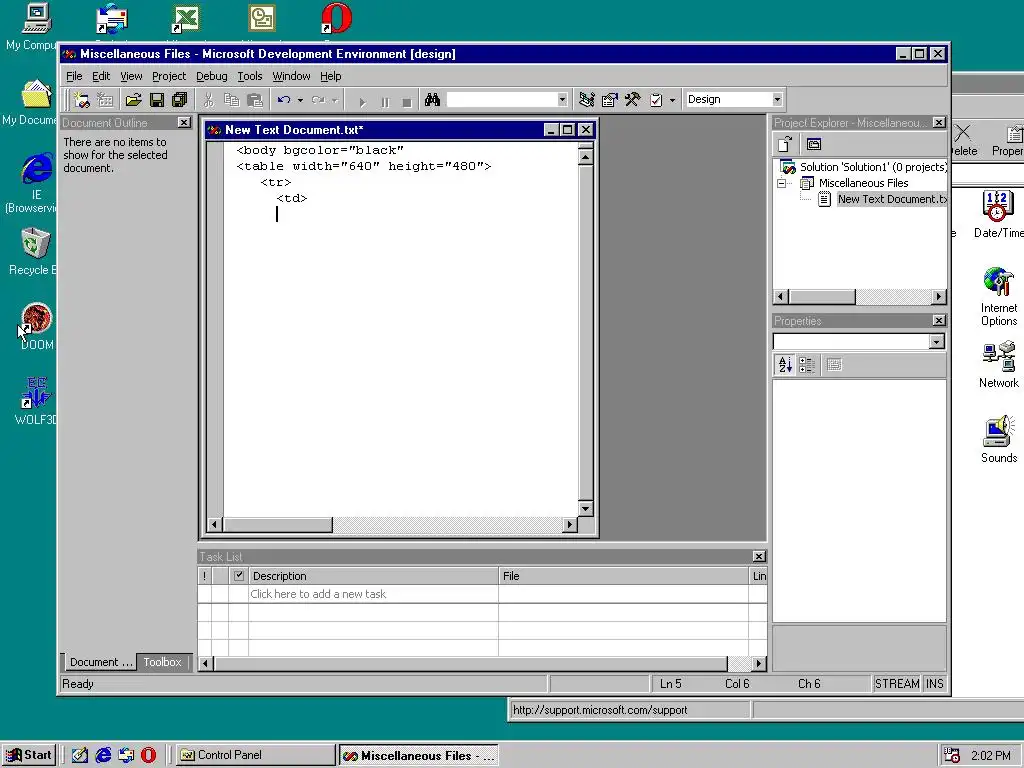Viewport: 1024px width, 768px height.
Task: Open the Find combo box dropdown arrow
Action: click(x=562, y=99)
